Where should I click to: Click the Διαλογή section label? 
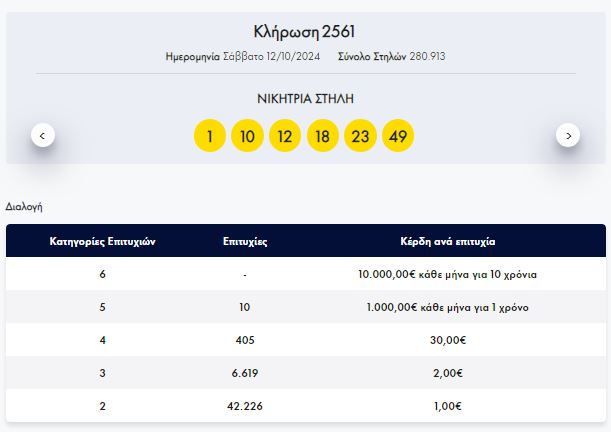pyautogui.click(x=24, y=207)
